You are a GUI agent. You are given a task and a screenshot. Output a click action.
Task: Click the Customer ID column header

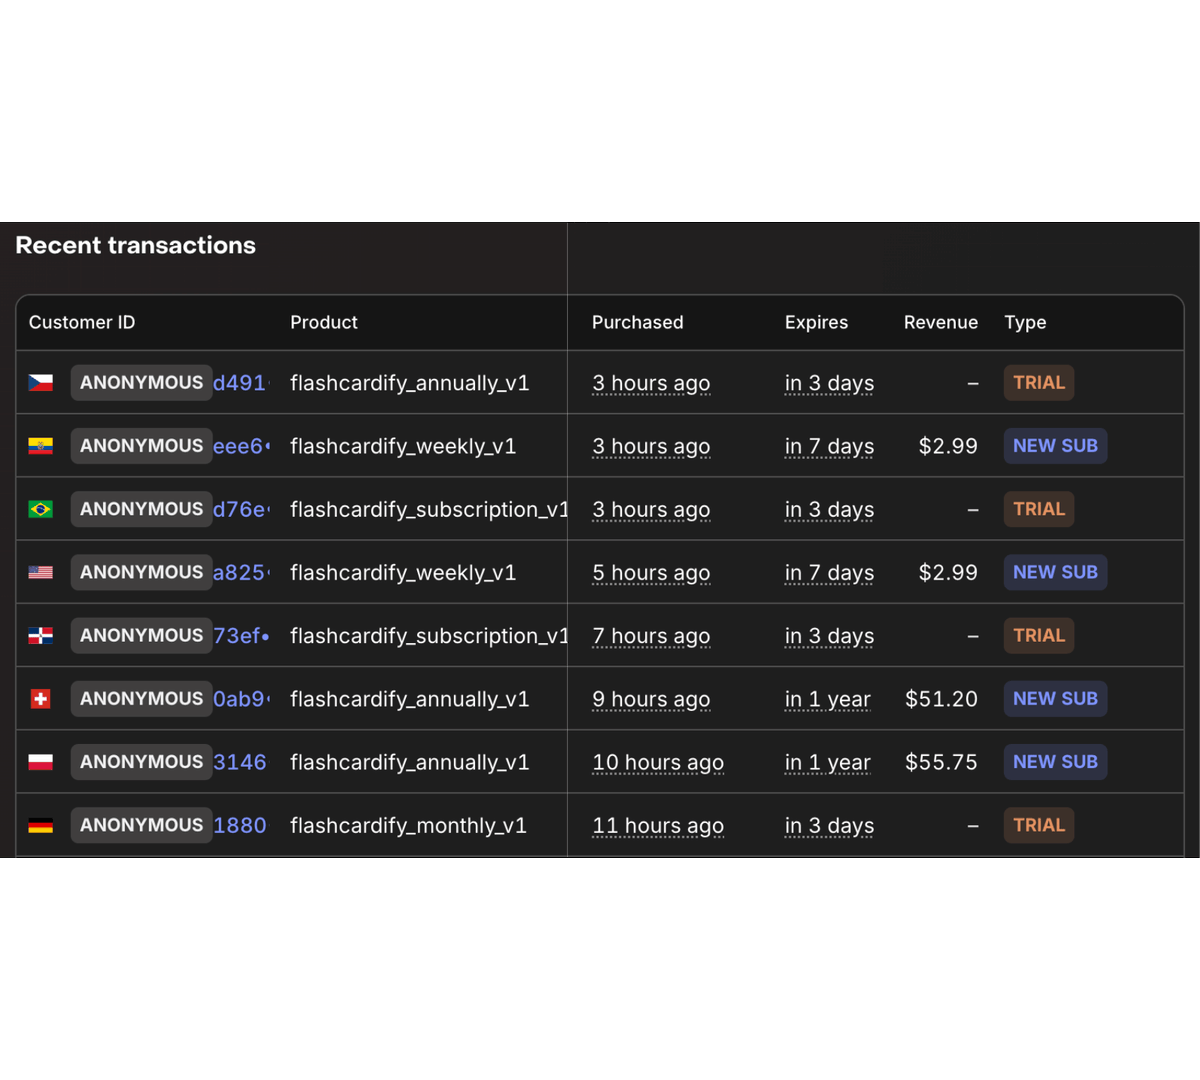point(82,322)
